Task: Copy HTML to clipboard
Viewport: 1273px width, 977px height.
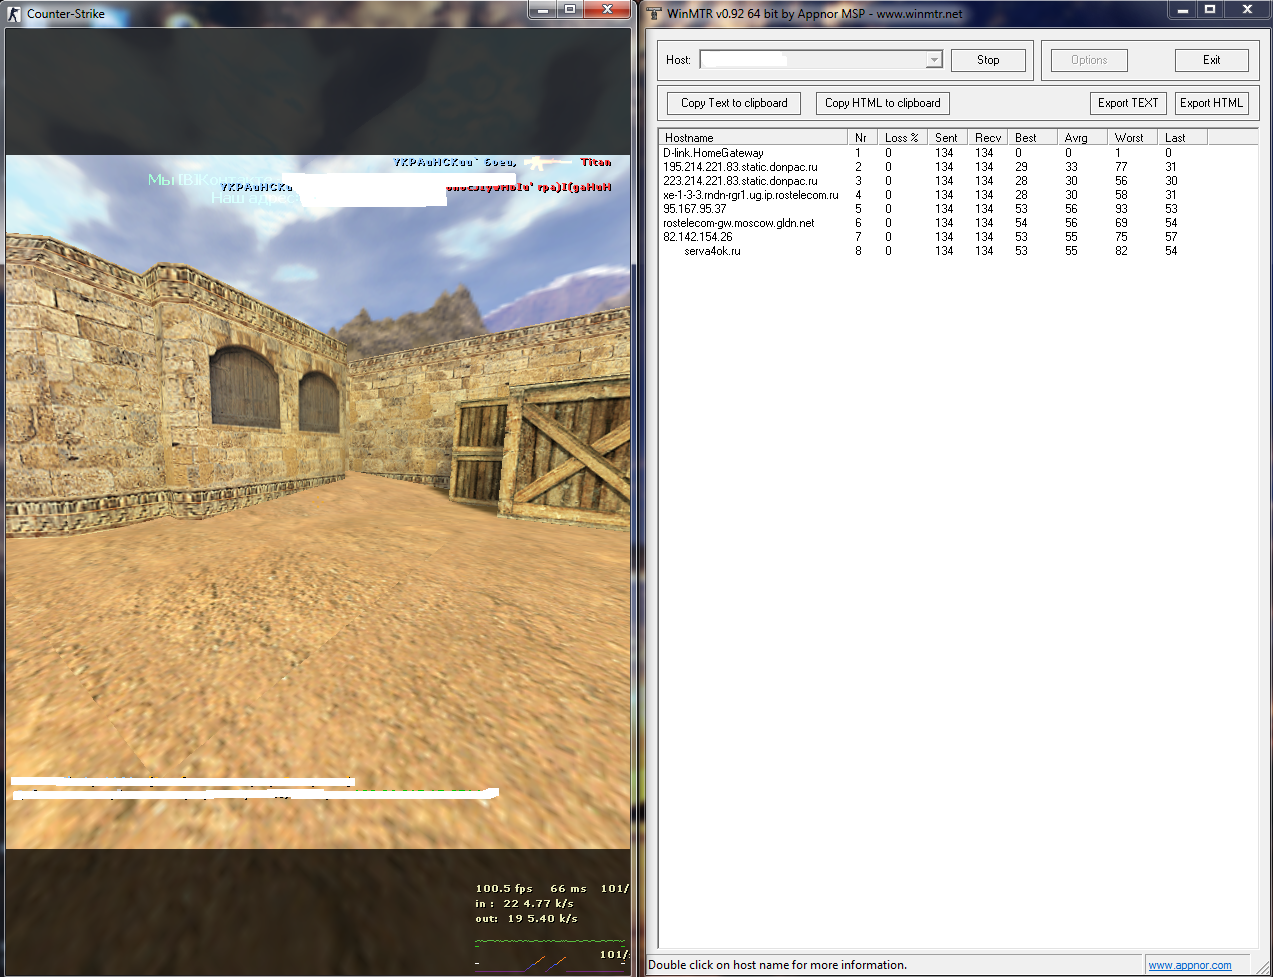Action: click(x=882, y=103)
